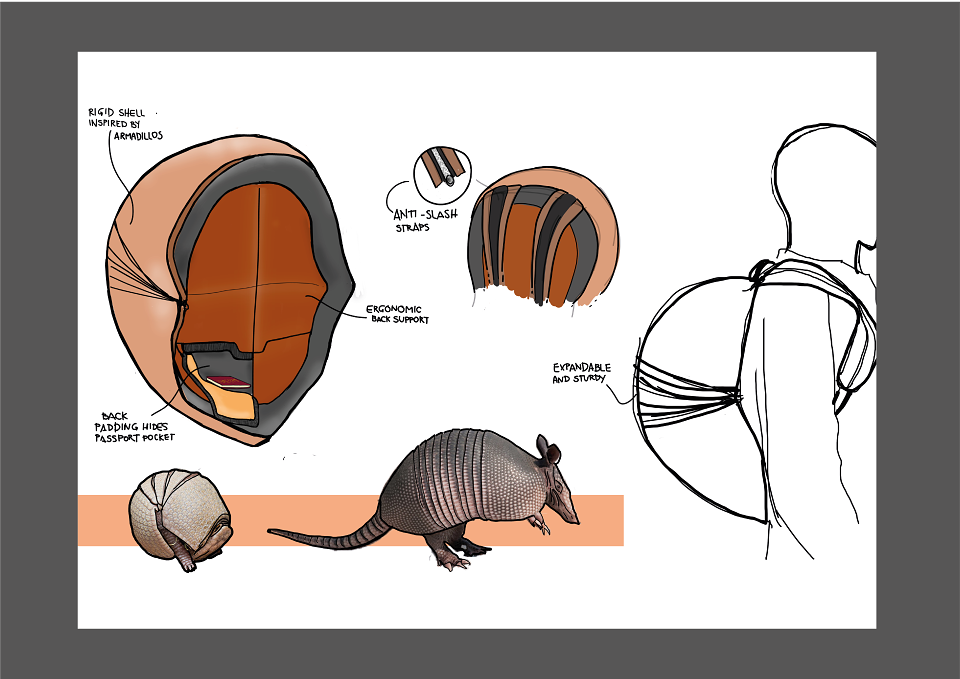Click the walking armadillo's long tail
960x679 pixels.
coord(328,534)
